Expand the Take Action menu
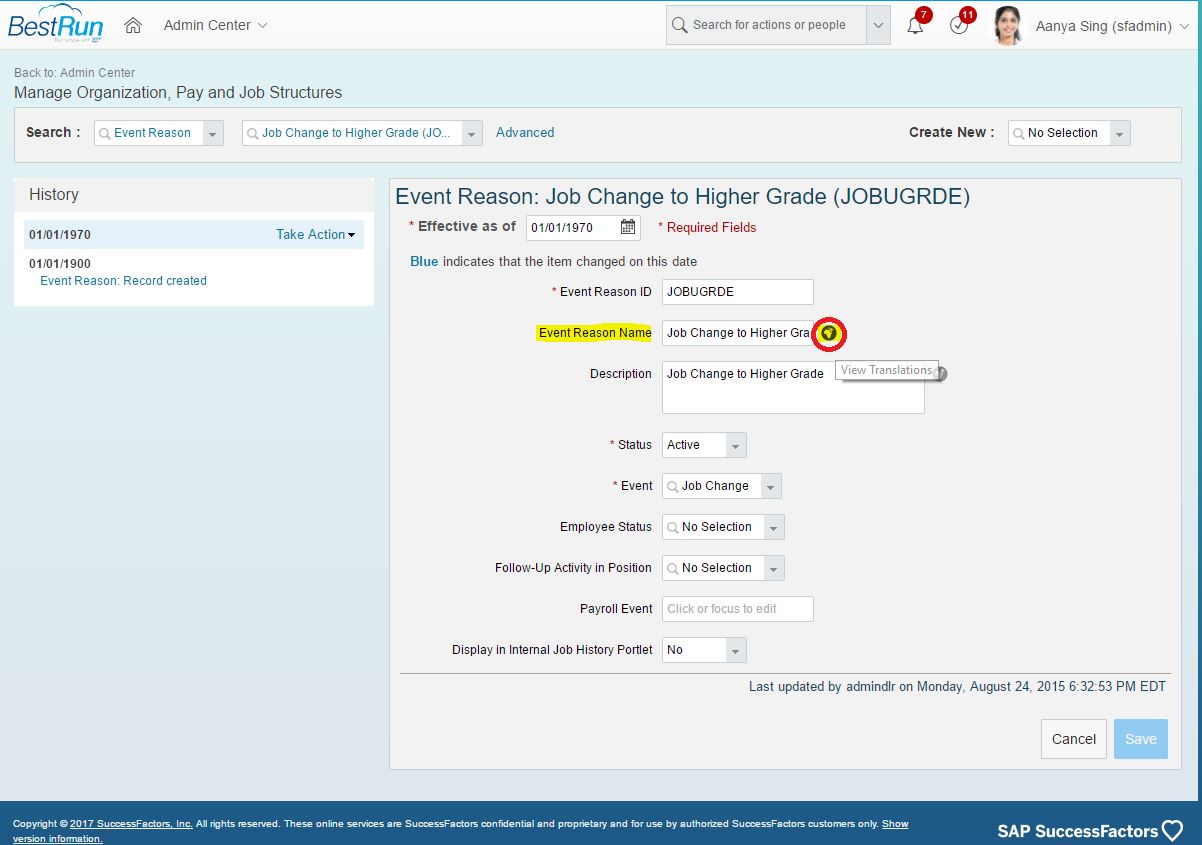1202x845 pixels. click(316, 234)
